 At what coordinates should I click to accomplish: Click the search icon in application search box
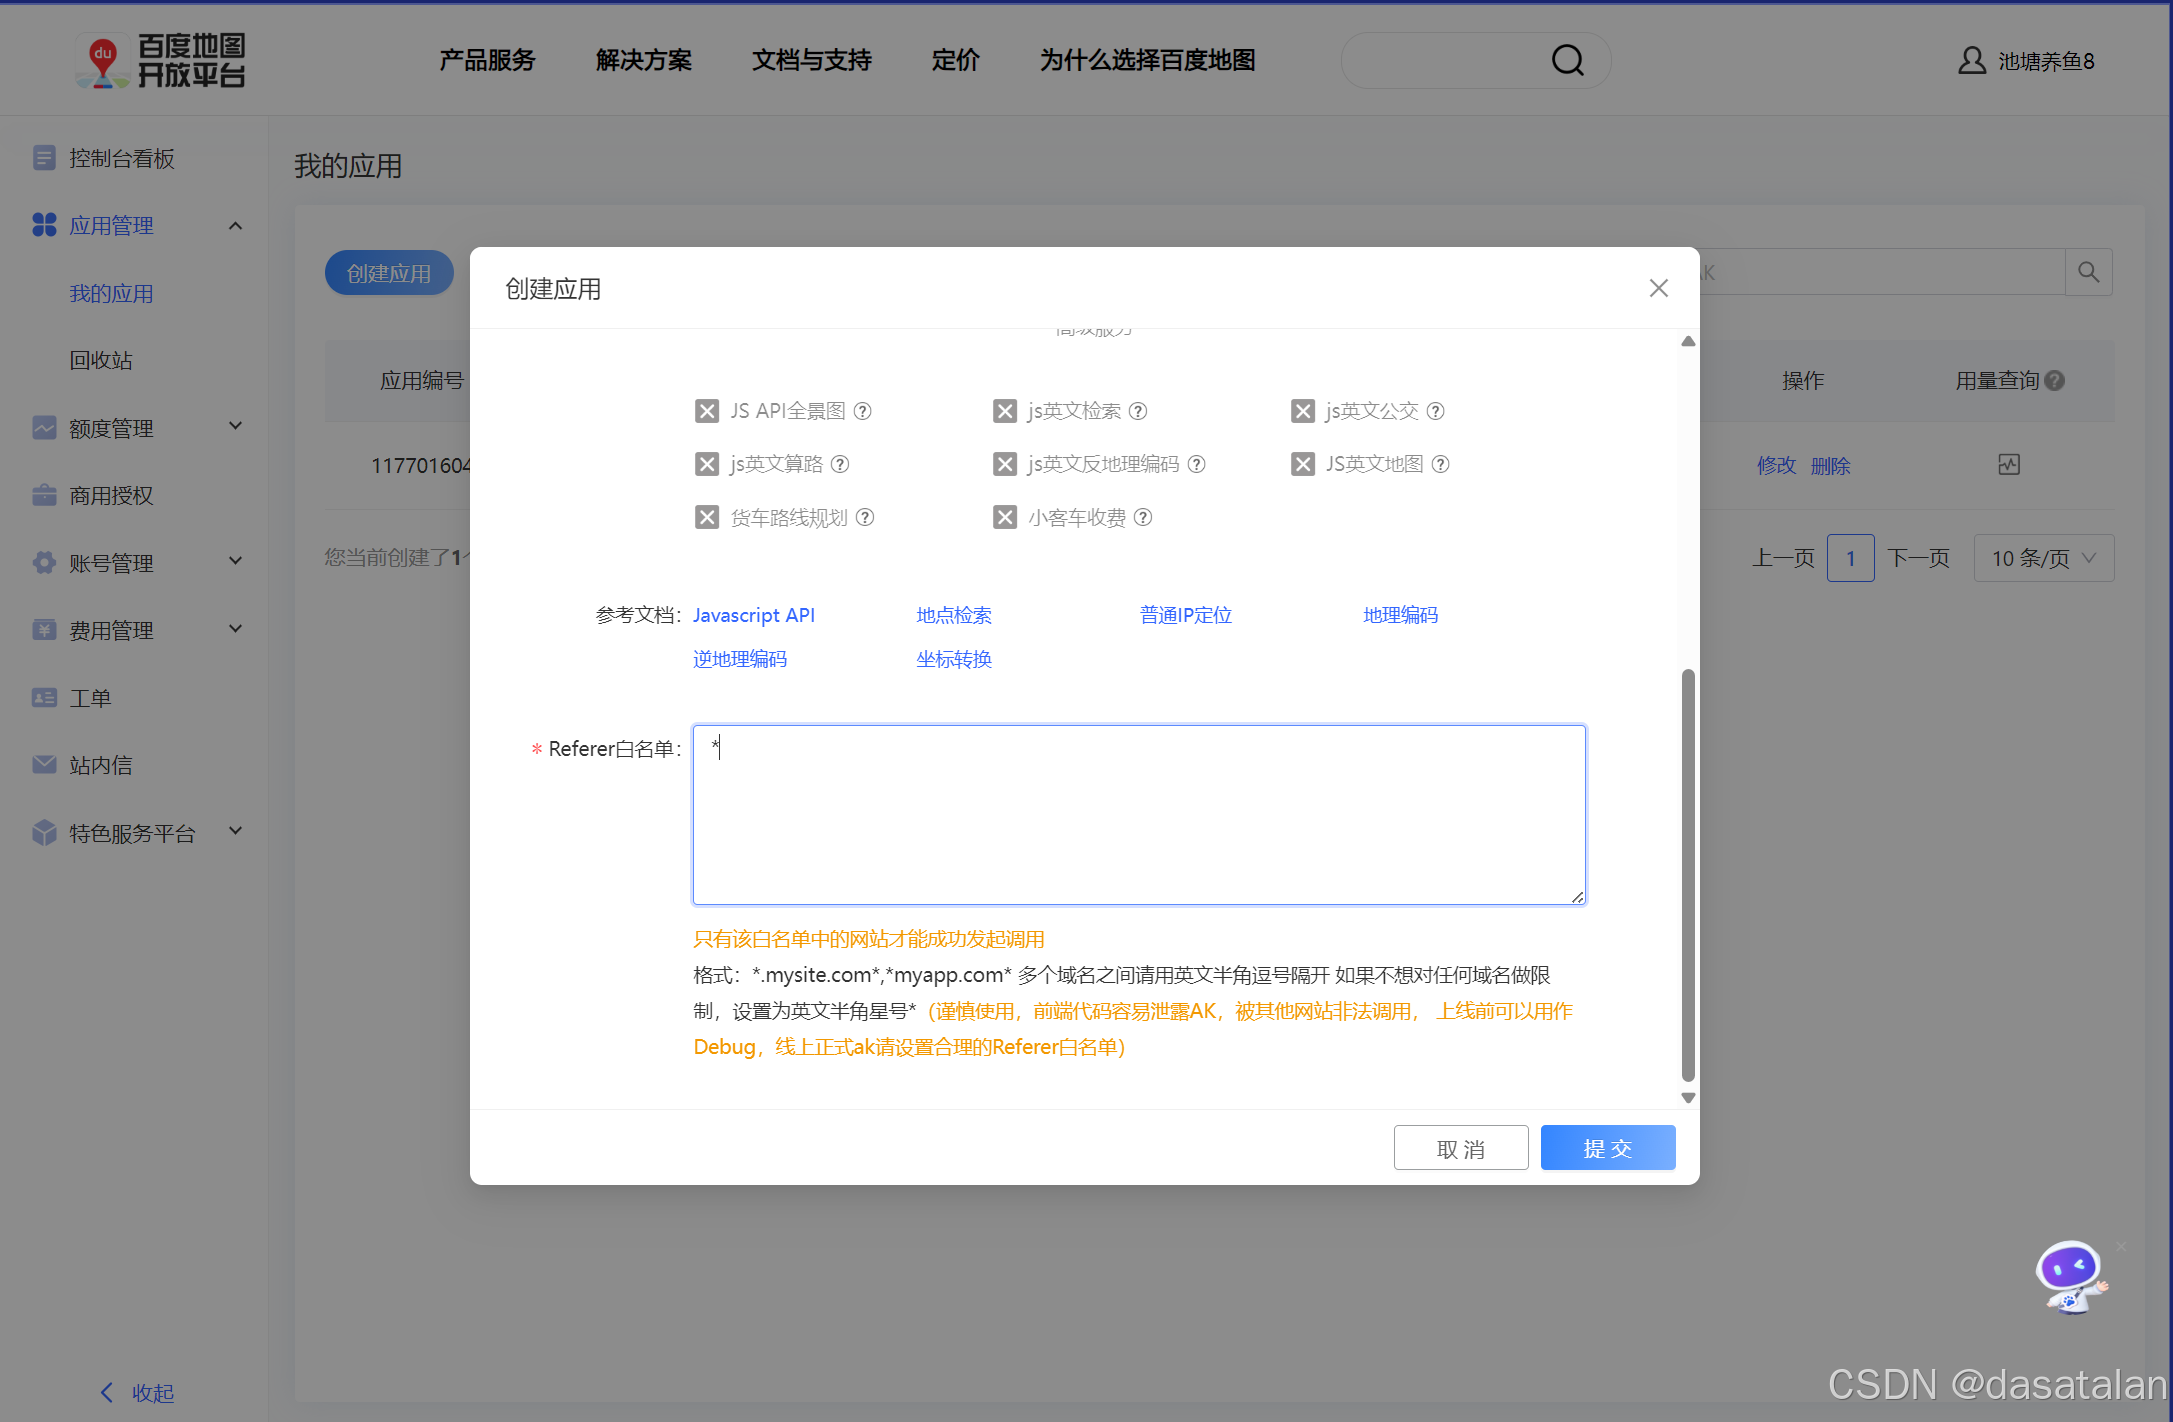click(2088, 272)
